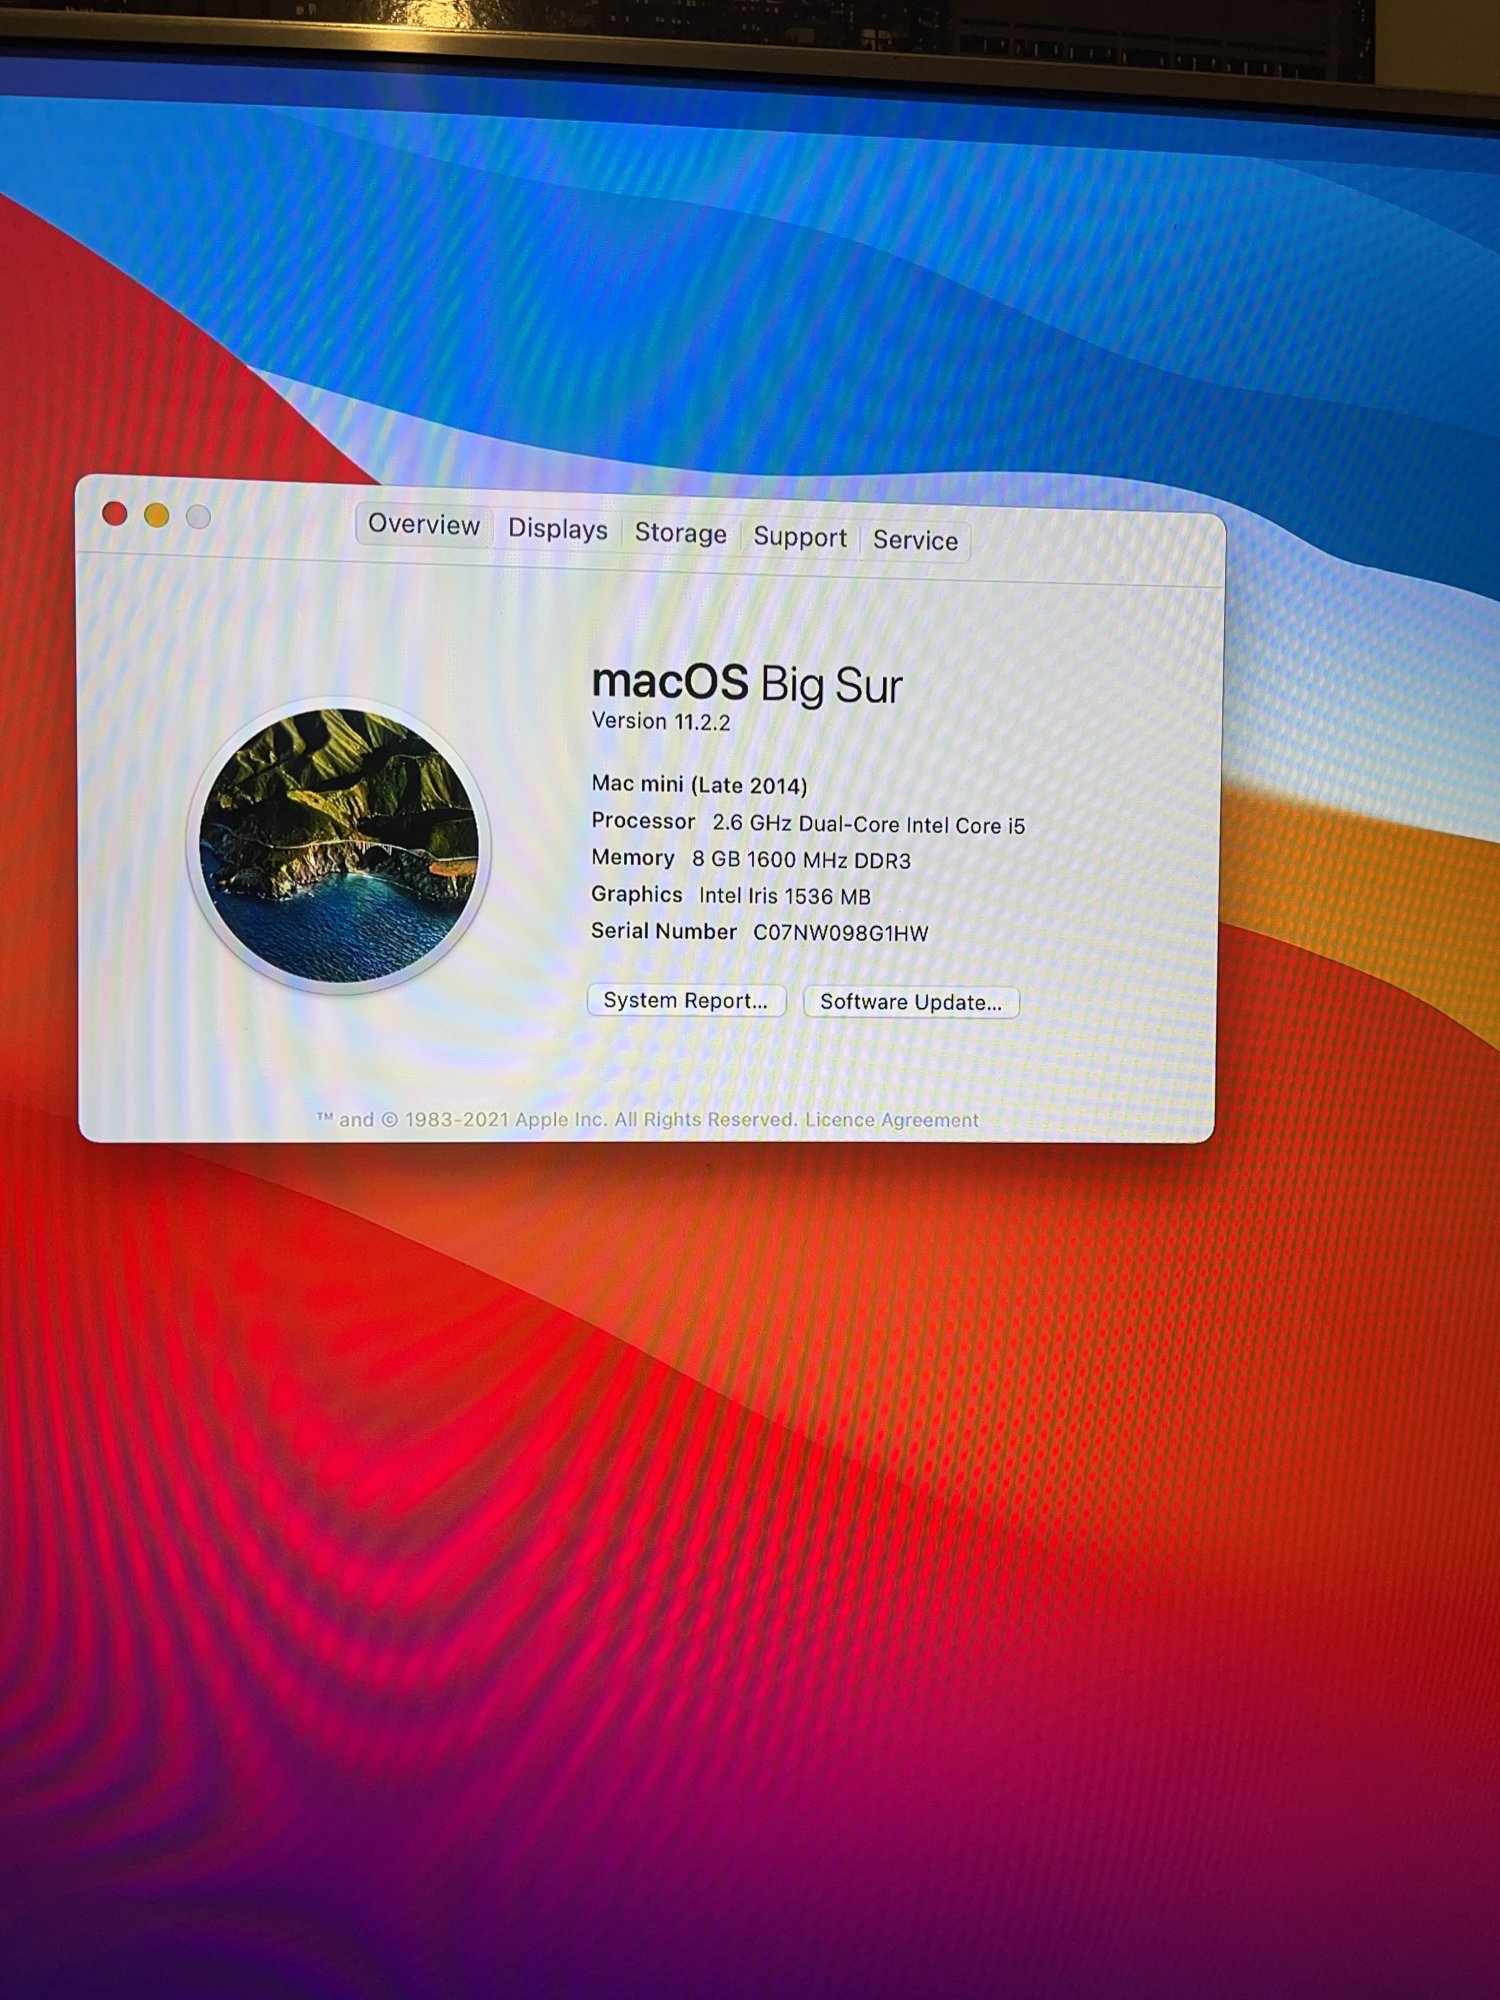Click the Serial Number label
This screenshot has height=2000, width=1500.
664,931
